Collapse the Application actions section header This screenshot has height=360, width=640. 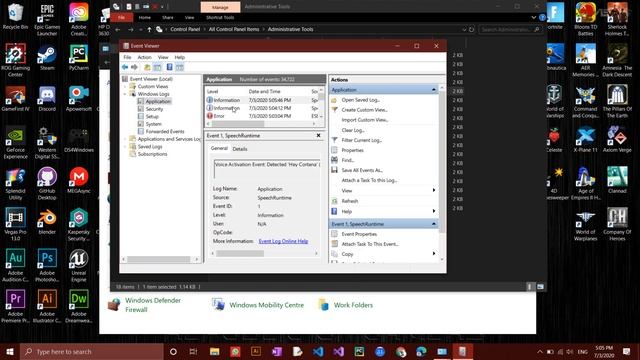click(433, 90)
